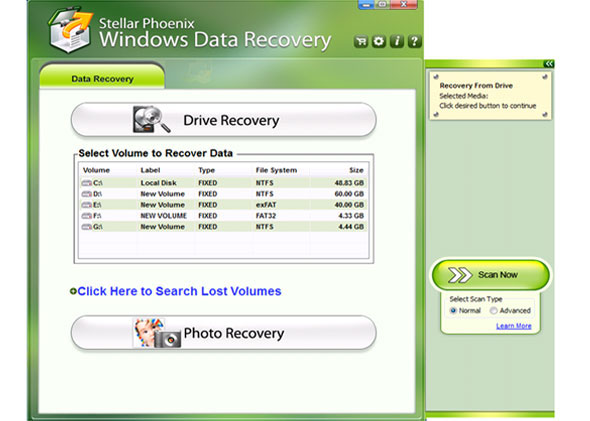Click the green bullet before Search Lost Volumes
Screen dimensions: 590x421
[73, 291]
